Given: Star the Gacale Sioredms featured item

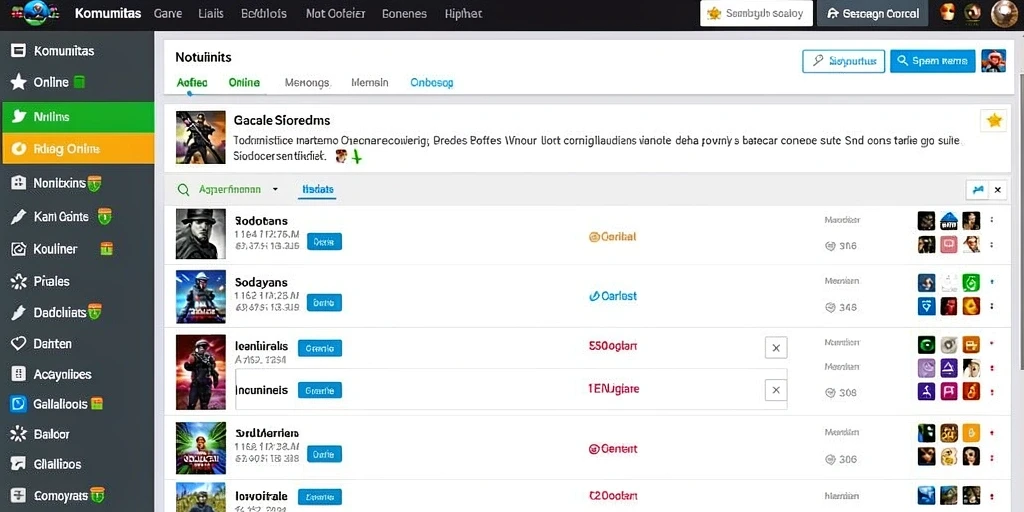Looking at the screenshot, I should click(994, 120).
